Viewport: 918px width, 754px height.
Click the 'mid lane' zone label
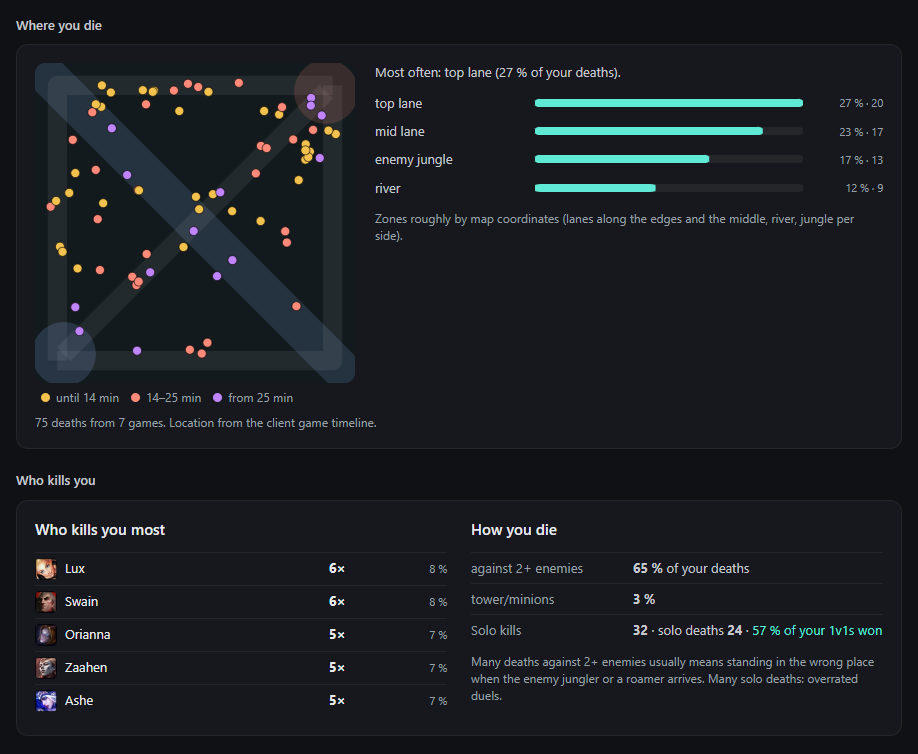click(x=399, y=132)
